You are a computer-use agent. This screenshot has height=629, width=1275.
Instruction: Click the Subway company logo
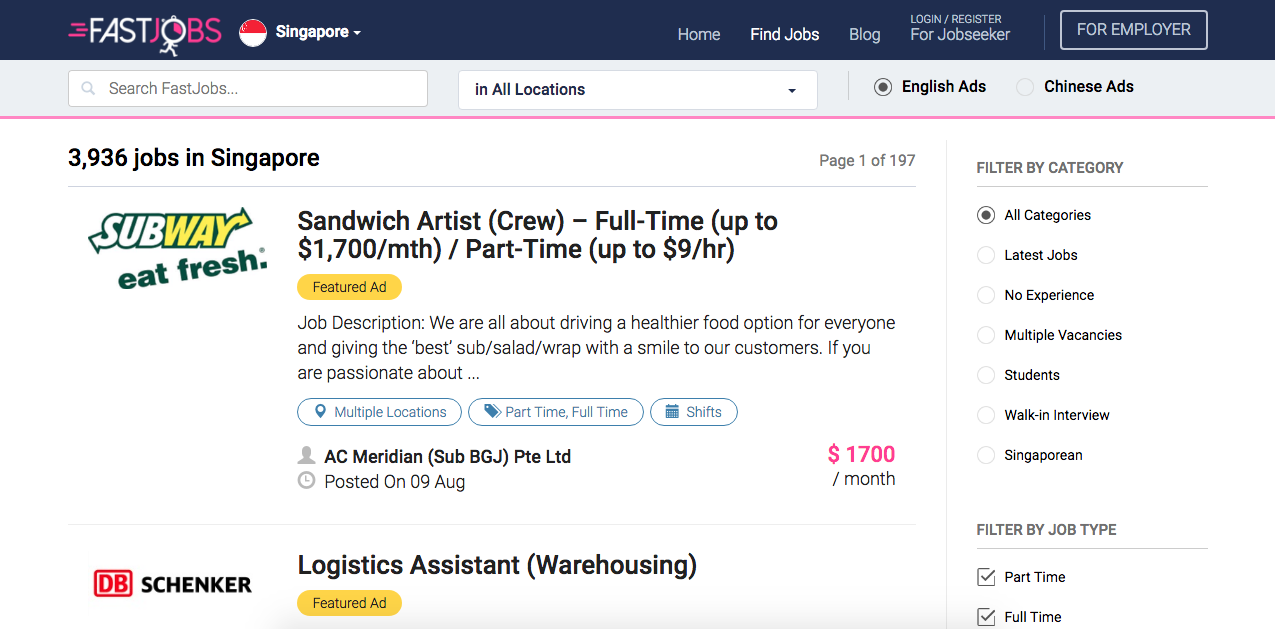[x=179, y=248]
